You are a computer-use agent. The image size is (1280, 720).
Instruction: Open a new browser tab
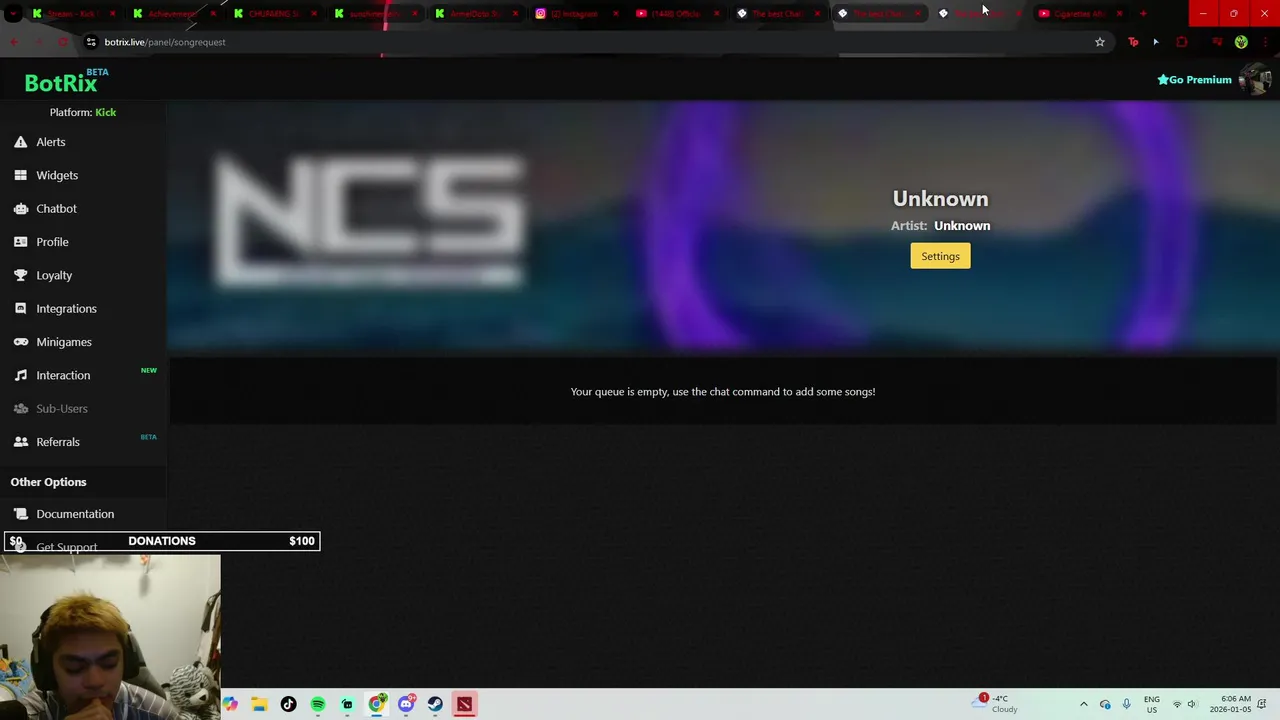(x=1143, y=13)
